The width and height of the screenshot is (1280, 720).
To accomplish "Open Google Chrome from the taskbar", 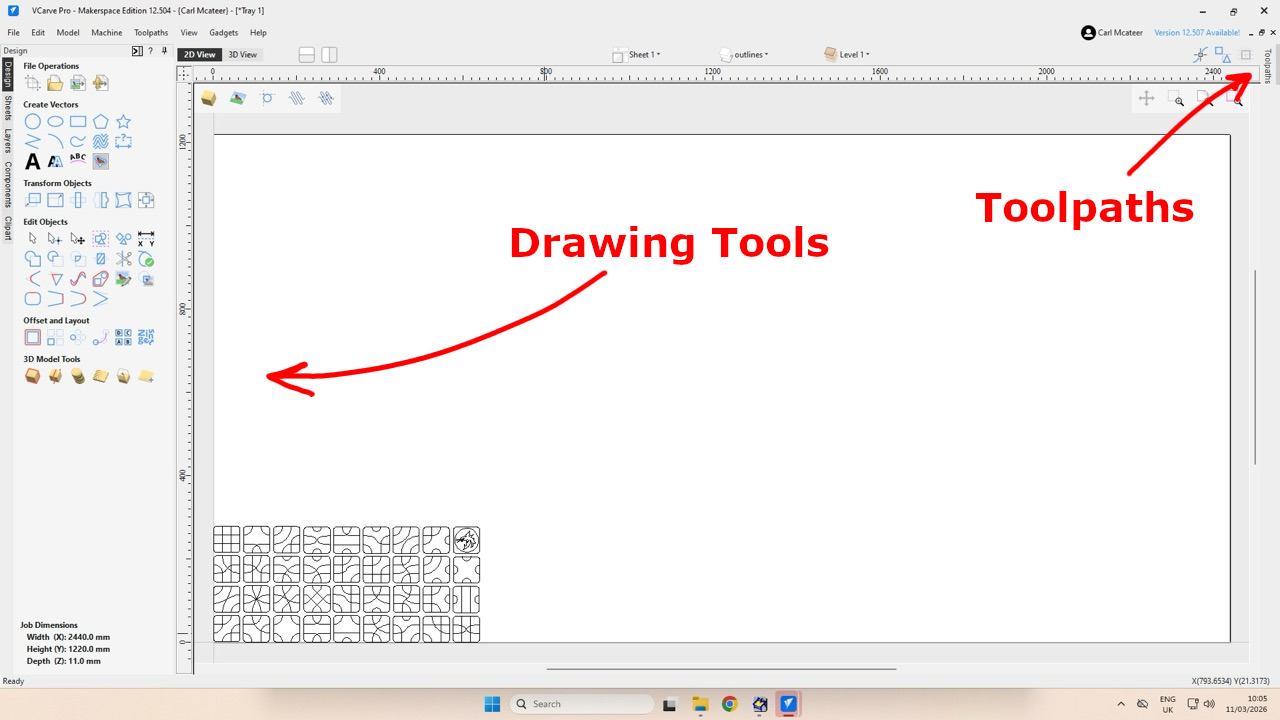I will [x=729, y=704].
